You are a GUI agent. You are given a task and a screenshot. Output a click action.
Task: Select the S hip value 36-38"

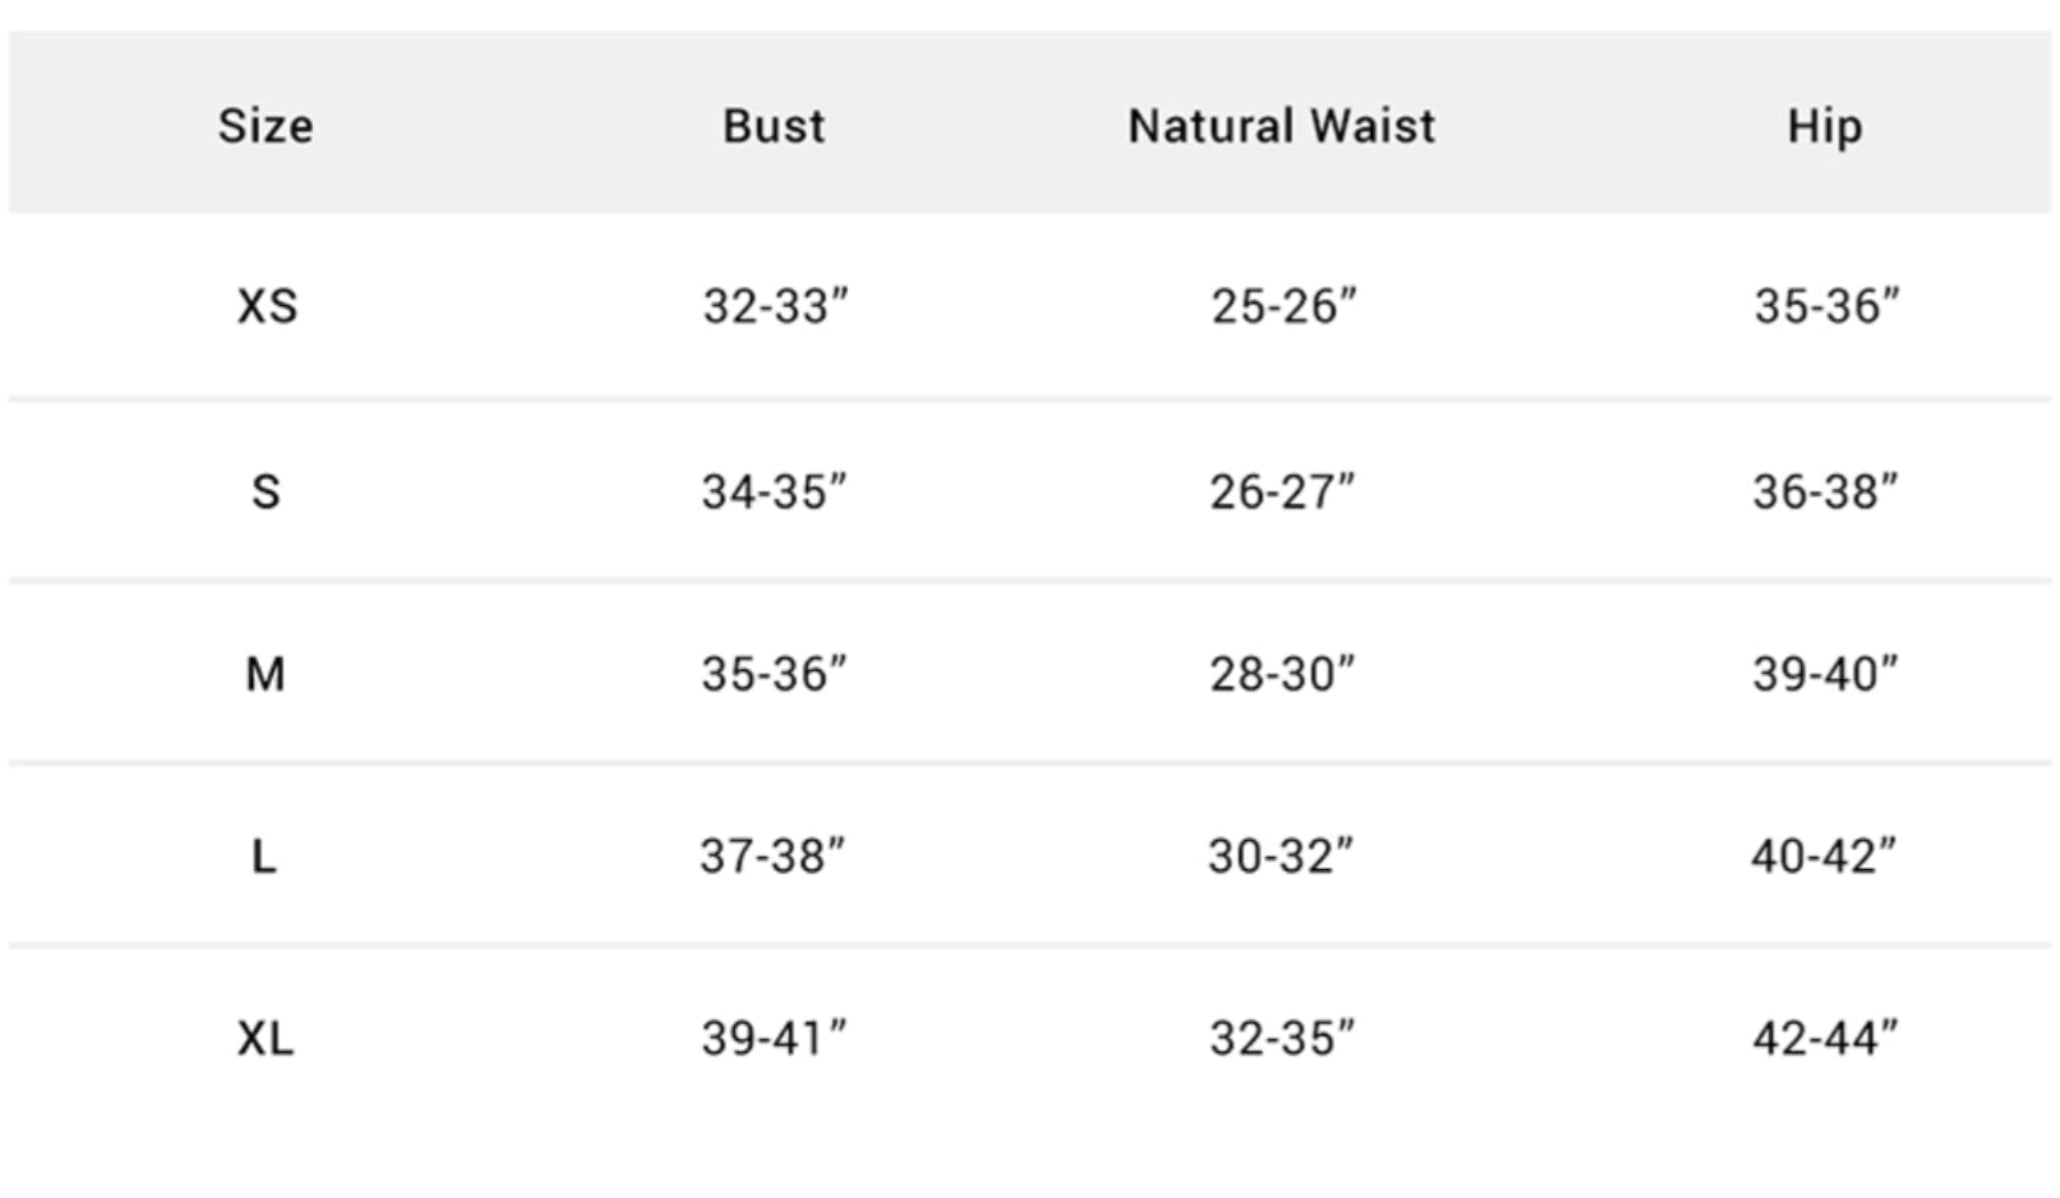click(1825, 492)
